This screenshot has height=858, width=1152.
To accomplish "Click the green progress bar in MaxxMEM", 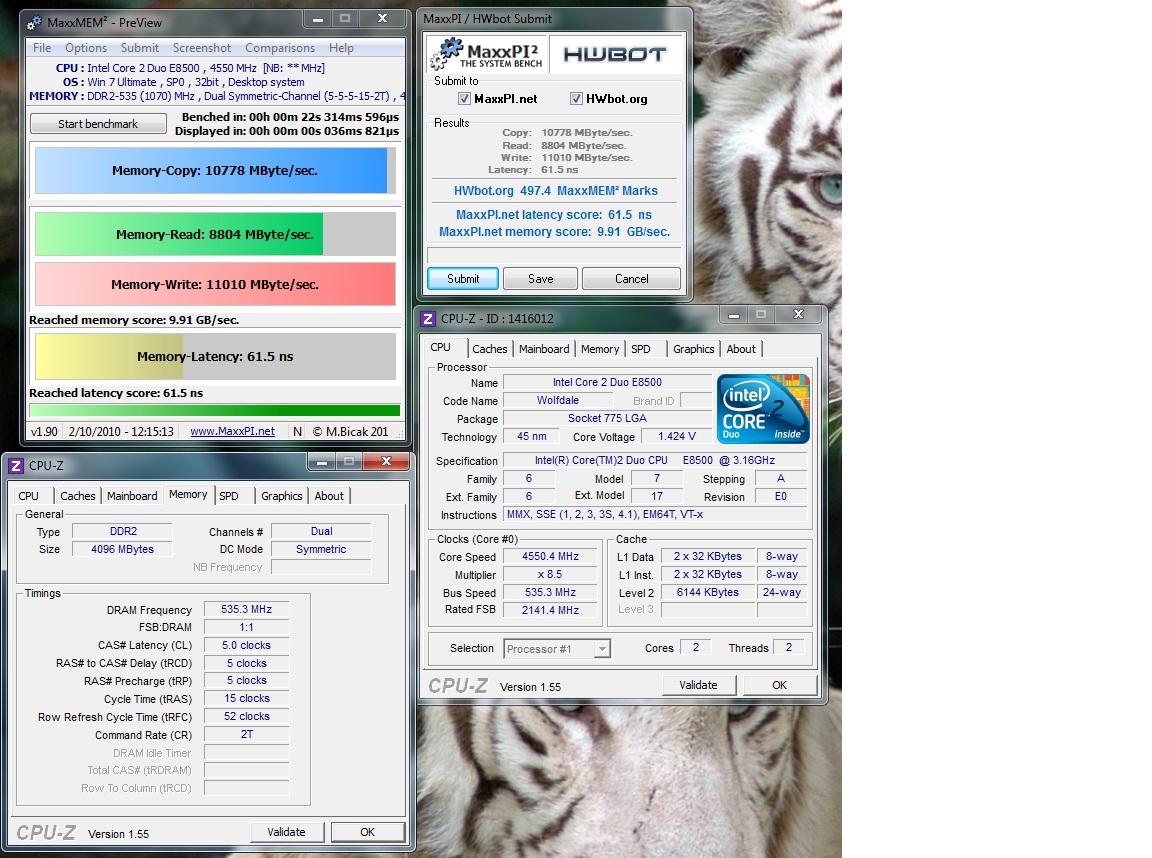I will [x=215, y=410].
